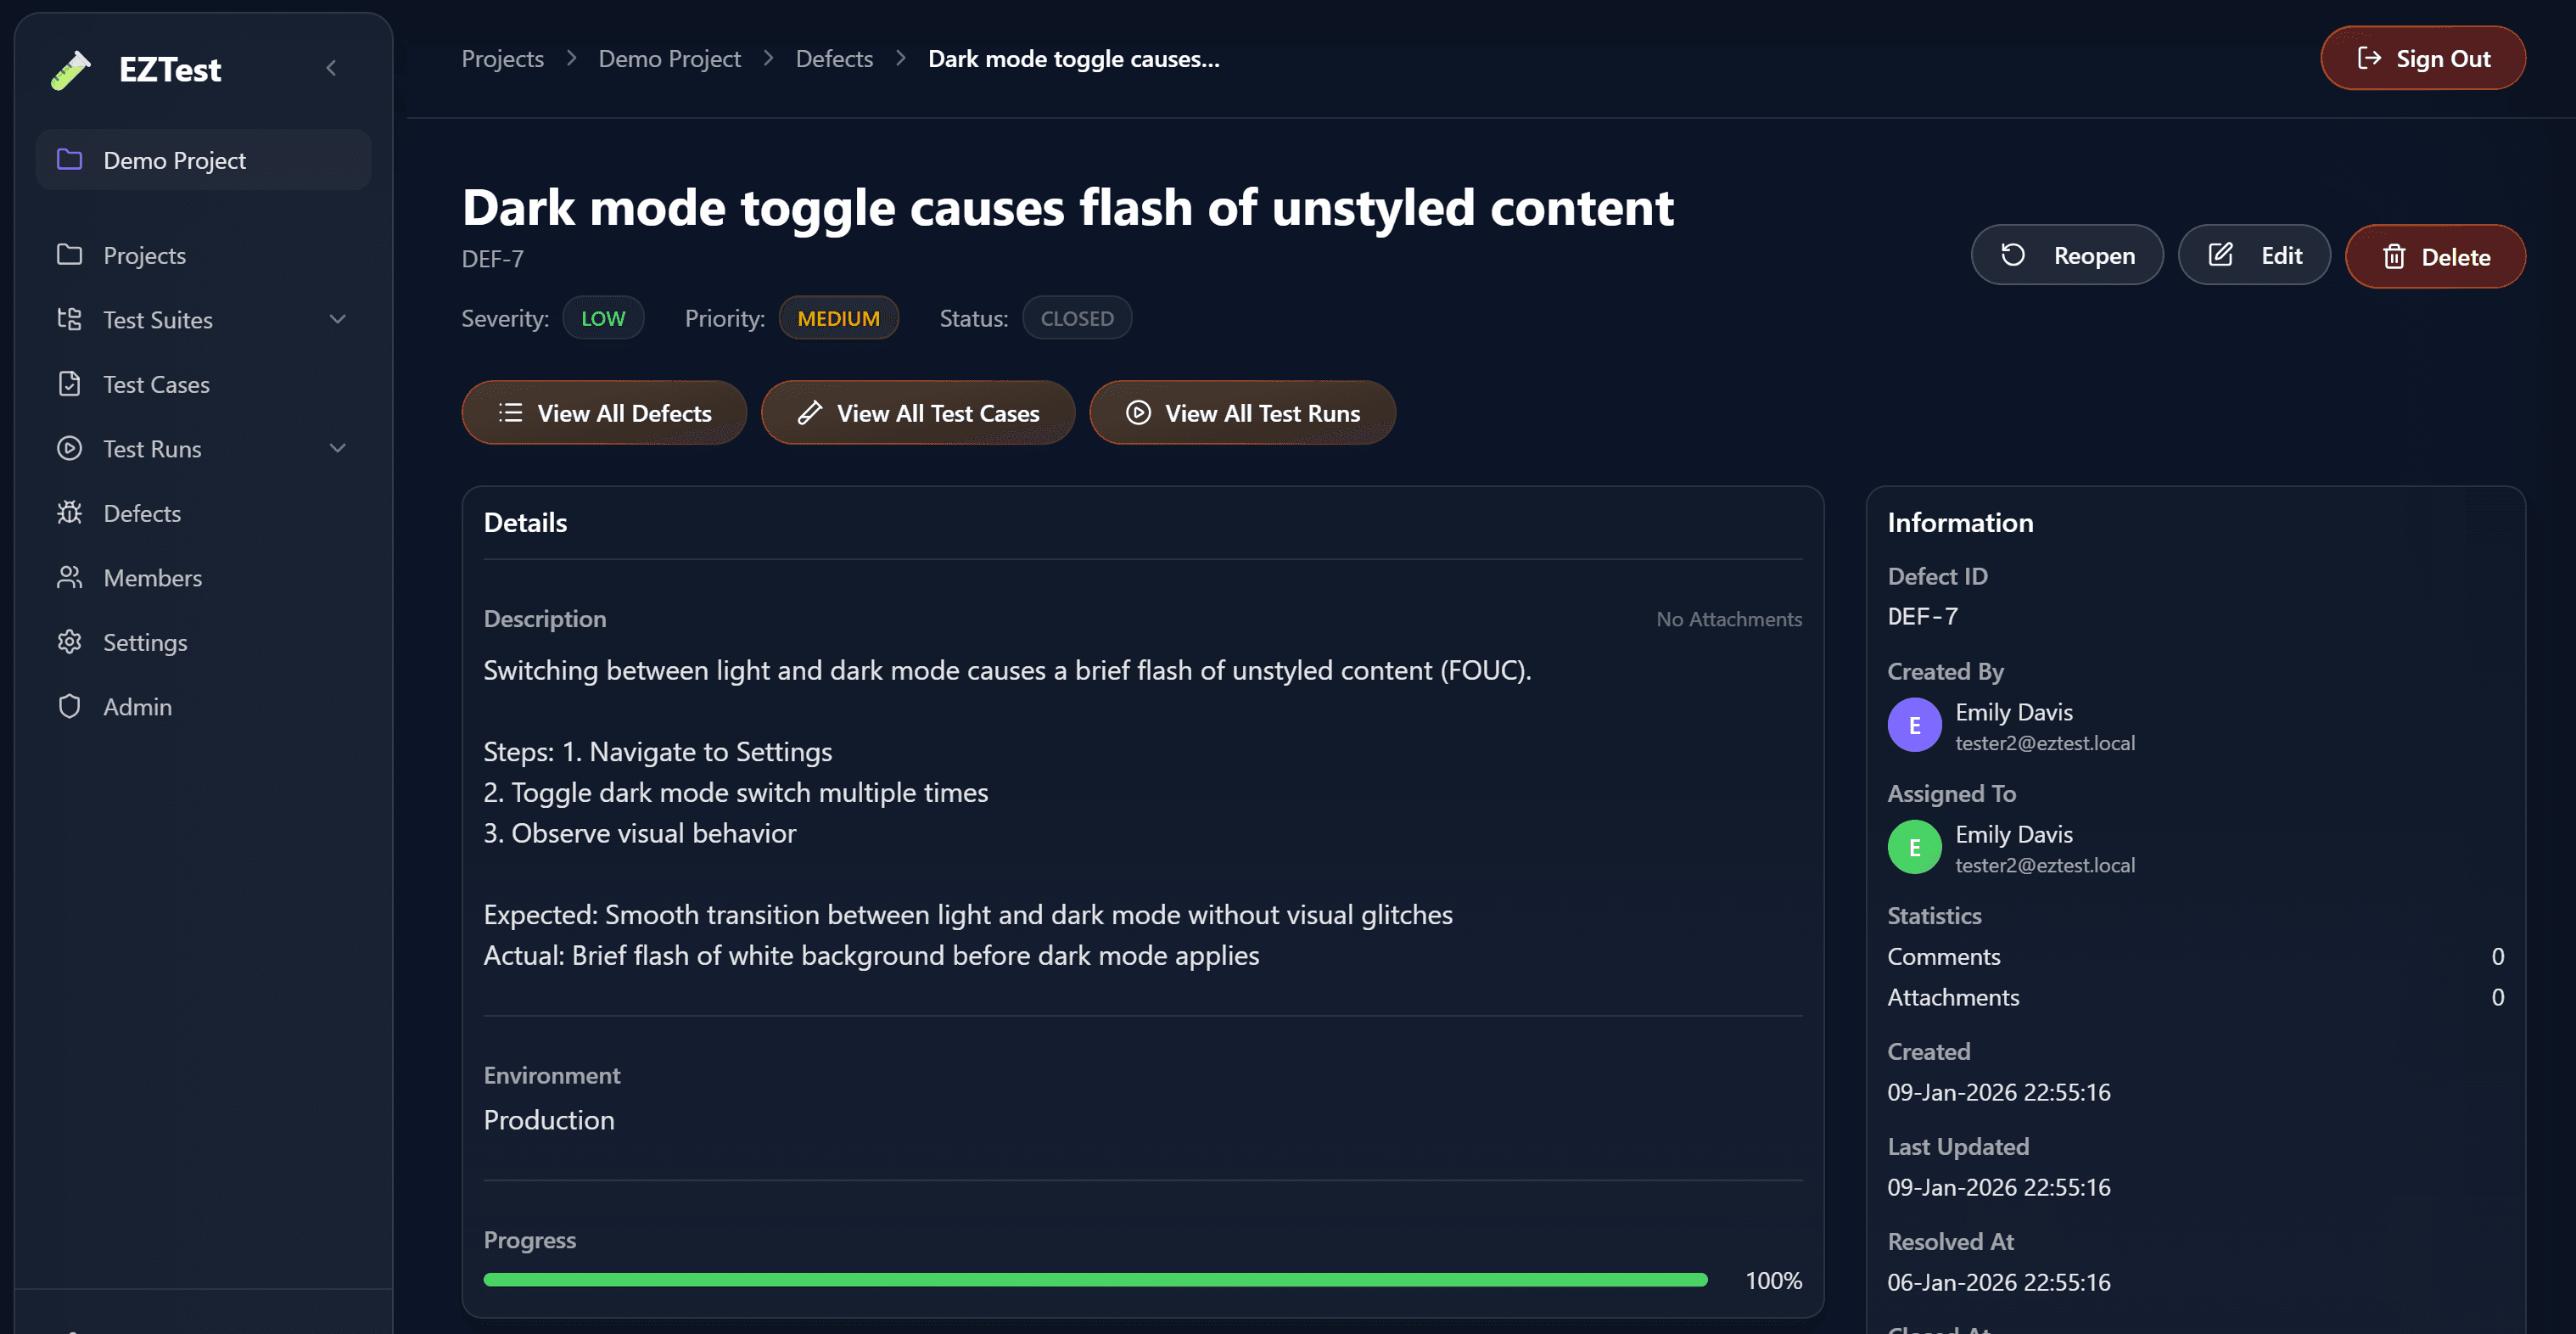
Task: Reopen the closed defect
Action: [2066, 256]
